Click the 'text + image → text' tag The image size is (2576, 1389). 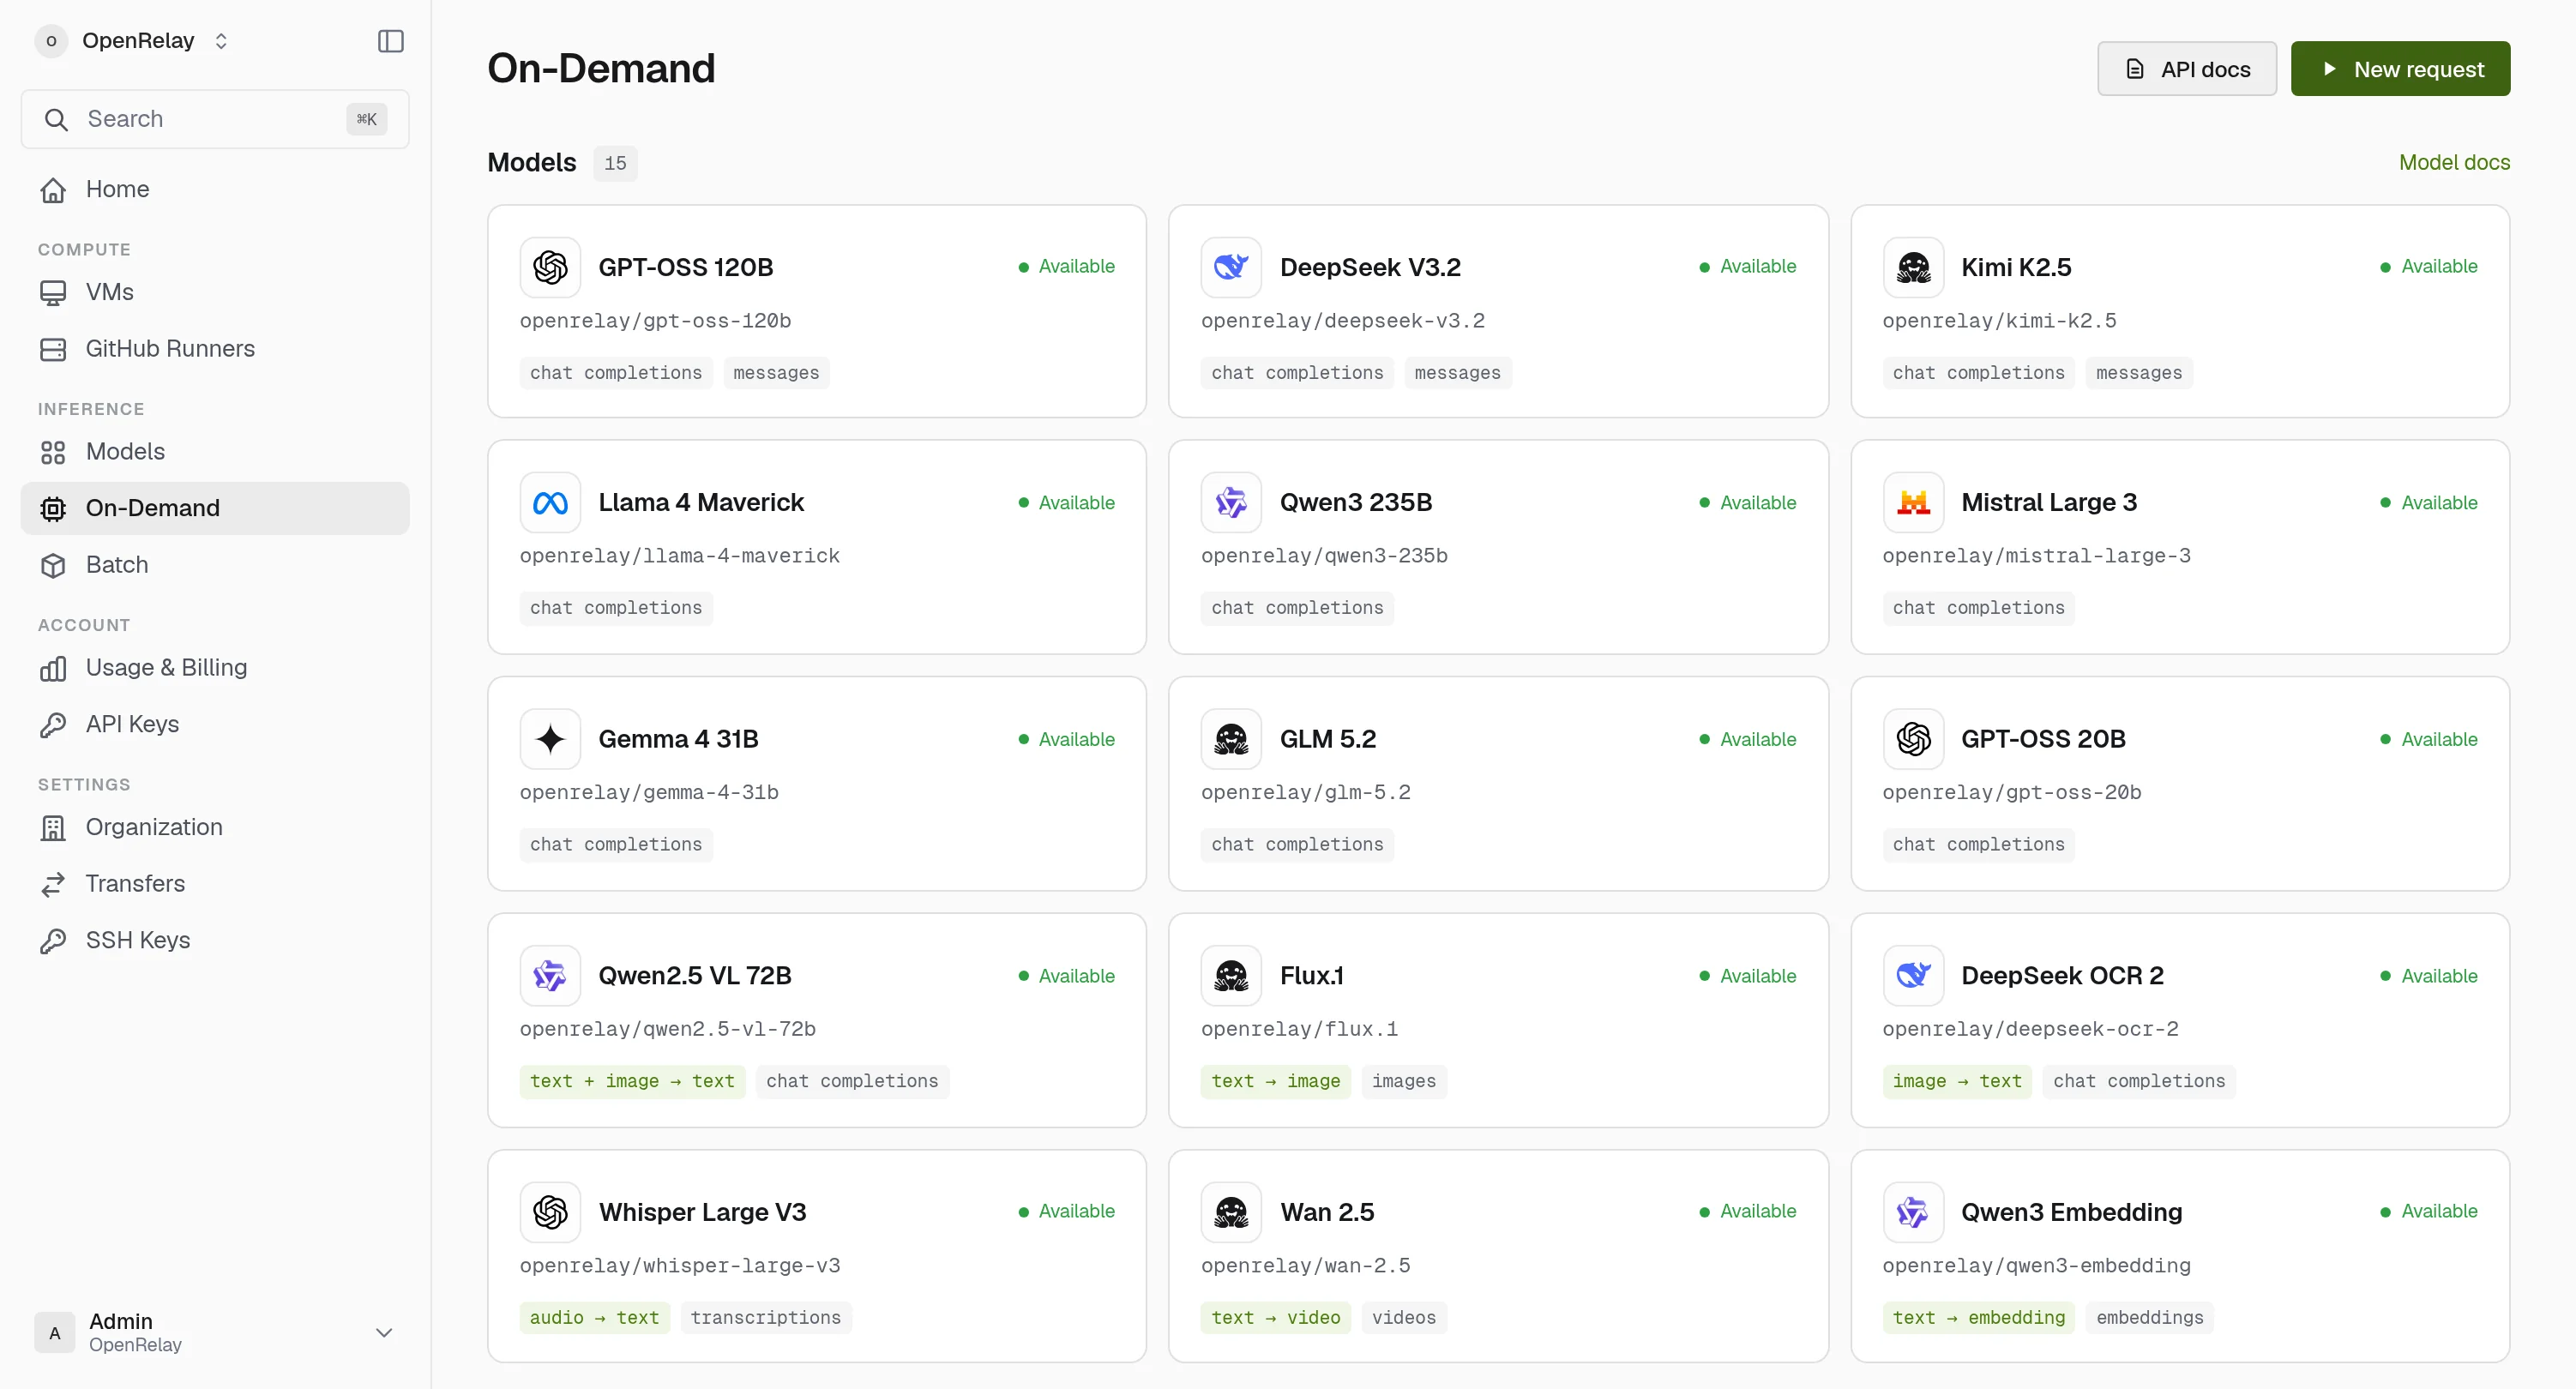[632, 1081]
